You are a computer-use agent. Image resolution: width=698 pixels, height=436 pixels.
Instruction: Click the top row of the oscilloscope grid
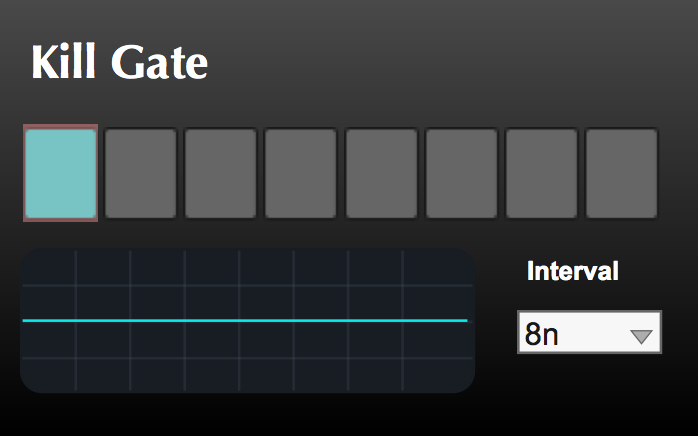click(x=248, y=267)
